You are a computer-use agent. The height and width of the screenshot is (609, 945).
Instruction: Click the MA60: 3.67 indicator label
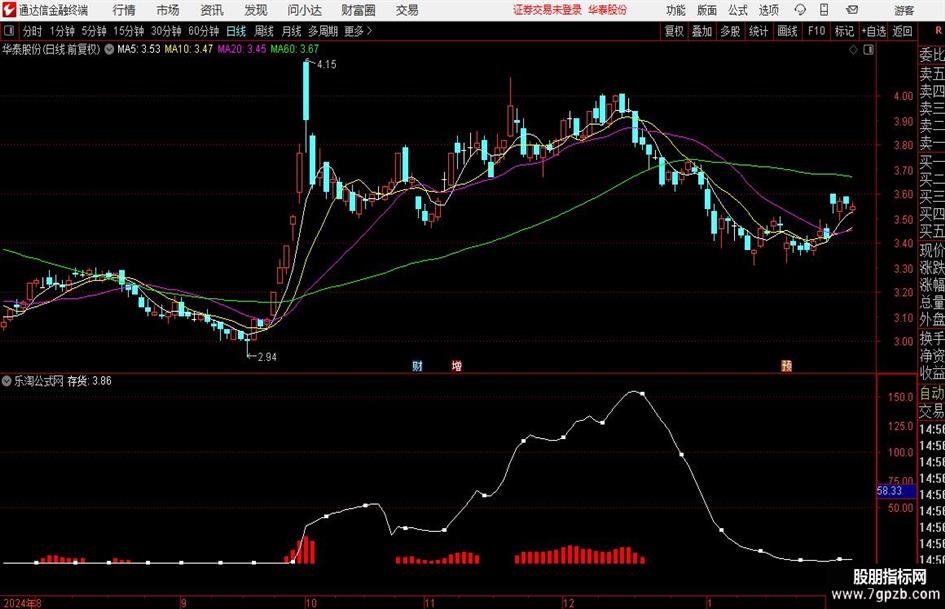[x=295, y=49]
